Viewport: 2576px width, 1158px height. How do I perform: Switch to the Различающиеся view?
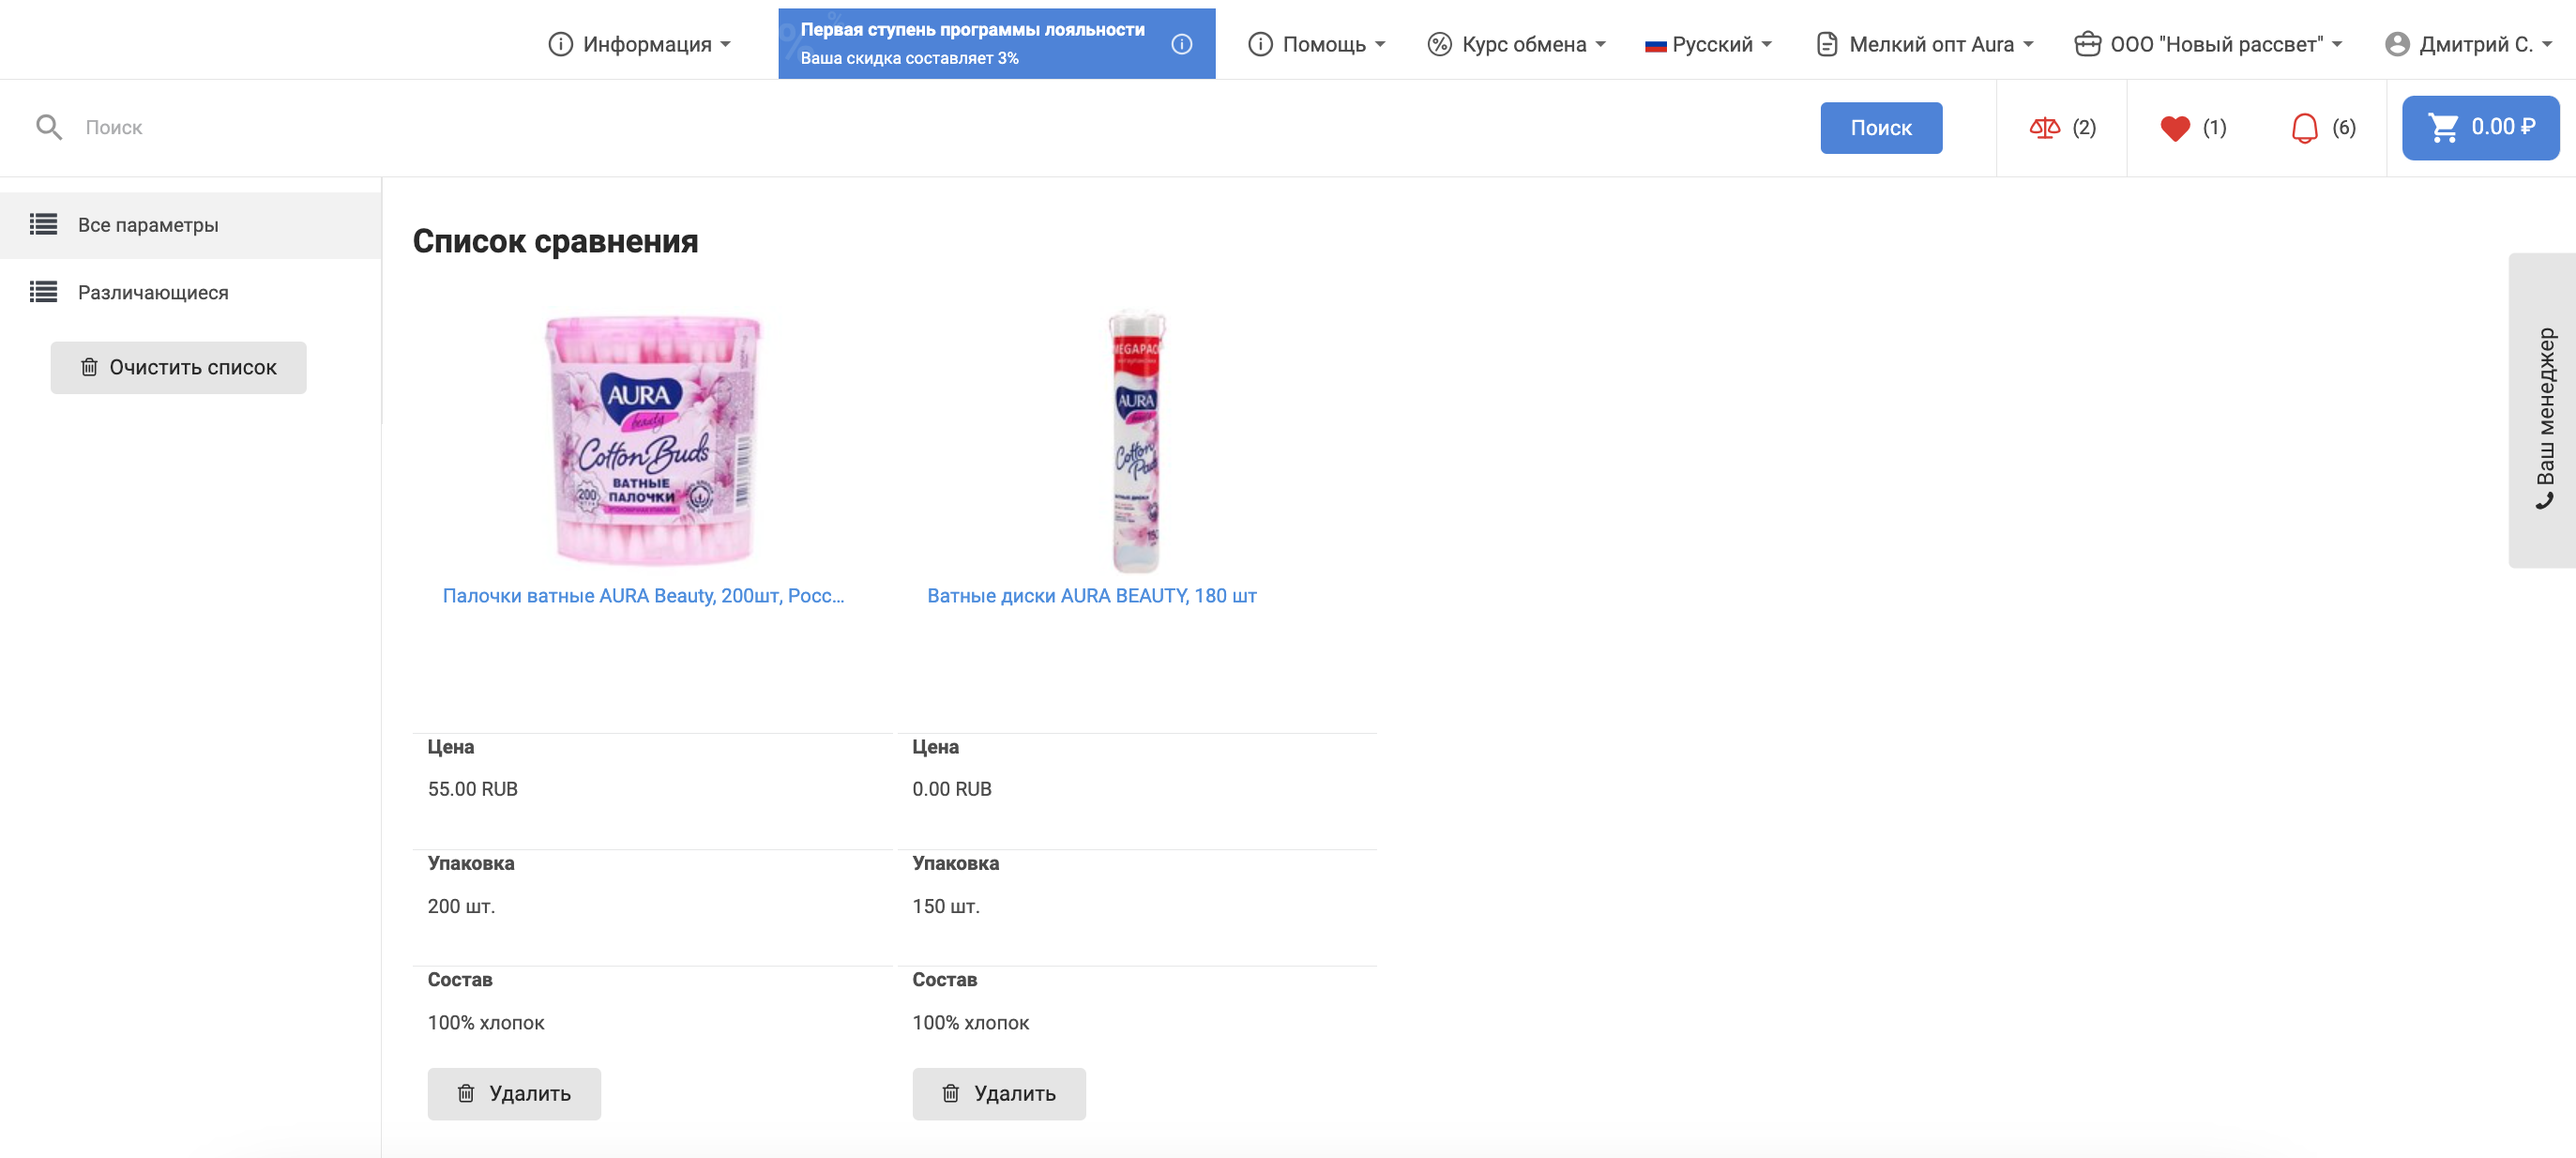coord(153,292)
